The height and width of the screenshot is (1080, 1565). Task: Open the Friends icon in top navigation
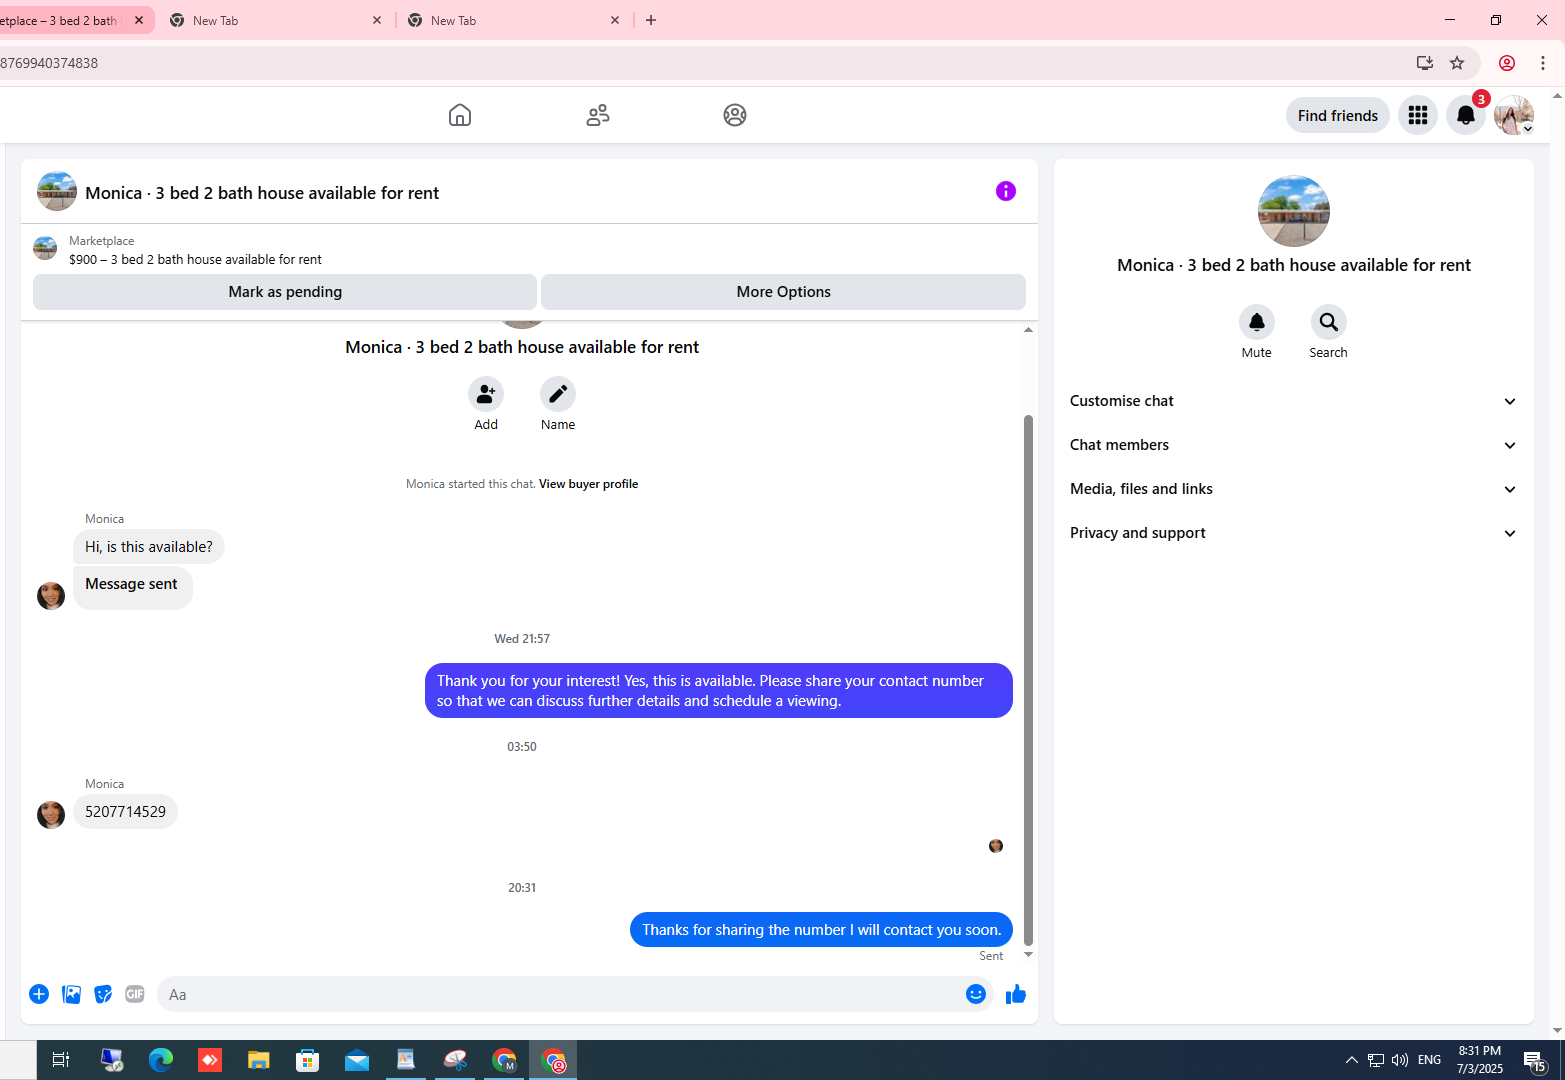(x=598, y=115)
